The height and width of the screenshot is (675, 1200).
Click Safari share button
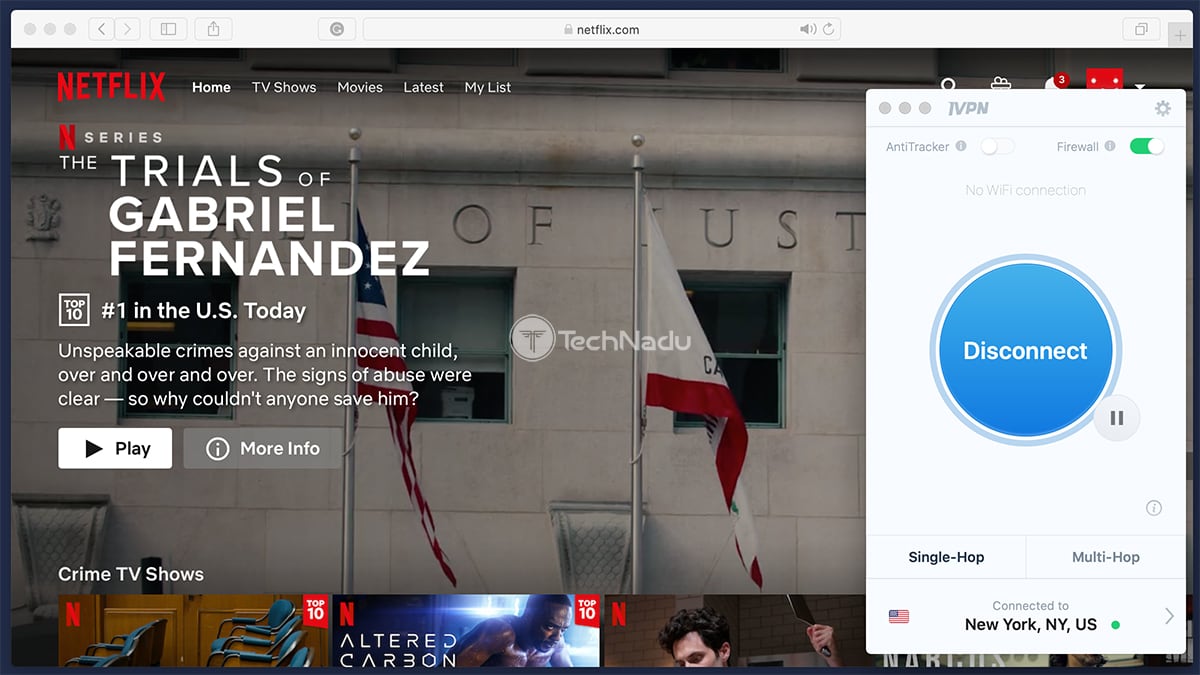(213, 29)
